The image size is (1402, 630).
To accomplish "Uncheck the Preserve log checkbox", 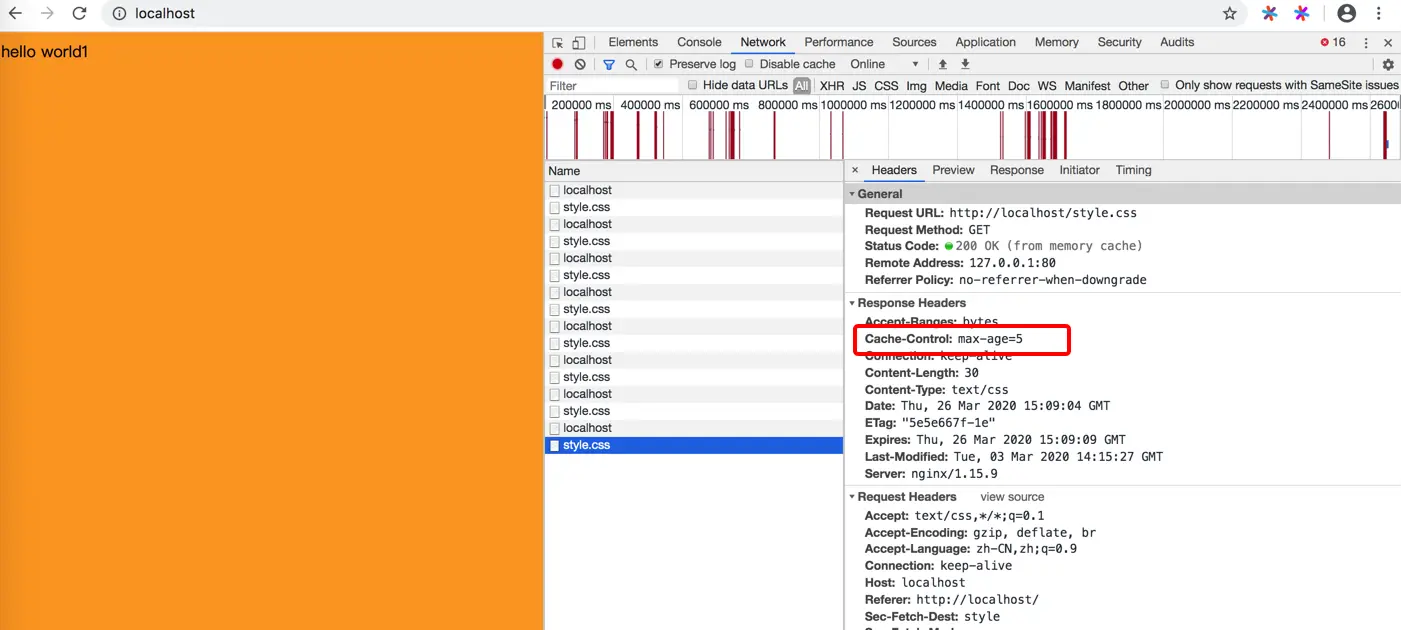I will coord(658,64).
